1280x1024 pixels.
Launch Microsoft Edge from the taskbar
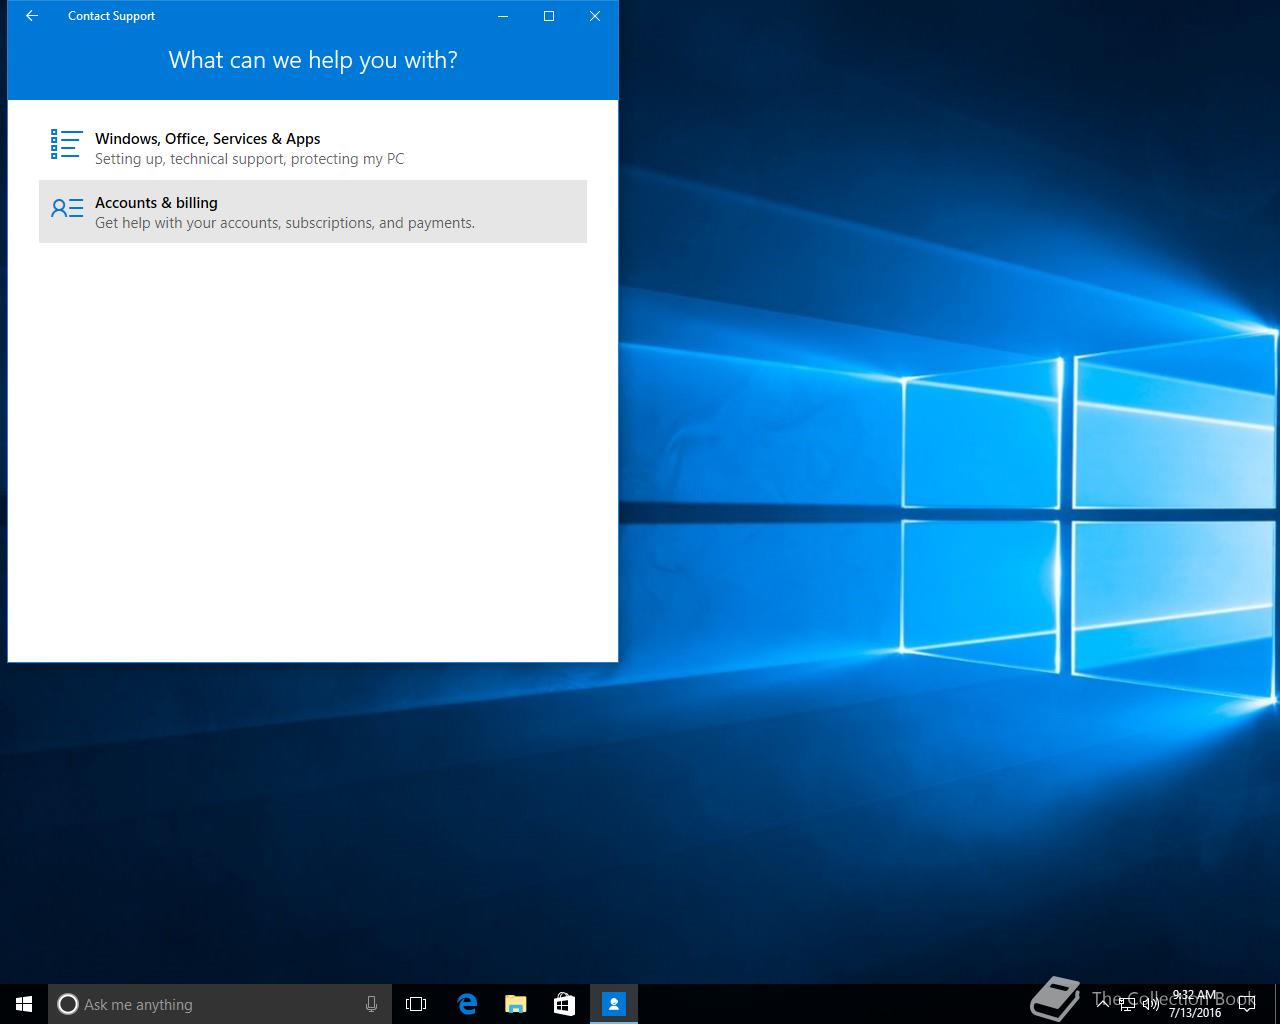(x=467, y=1004)
